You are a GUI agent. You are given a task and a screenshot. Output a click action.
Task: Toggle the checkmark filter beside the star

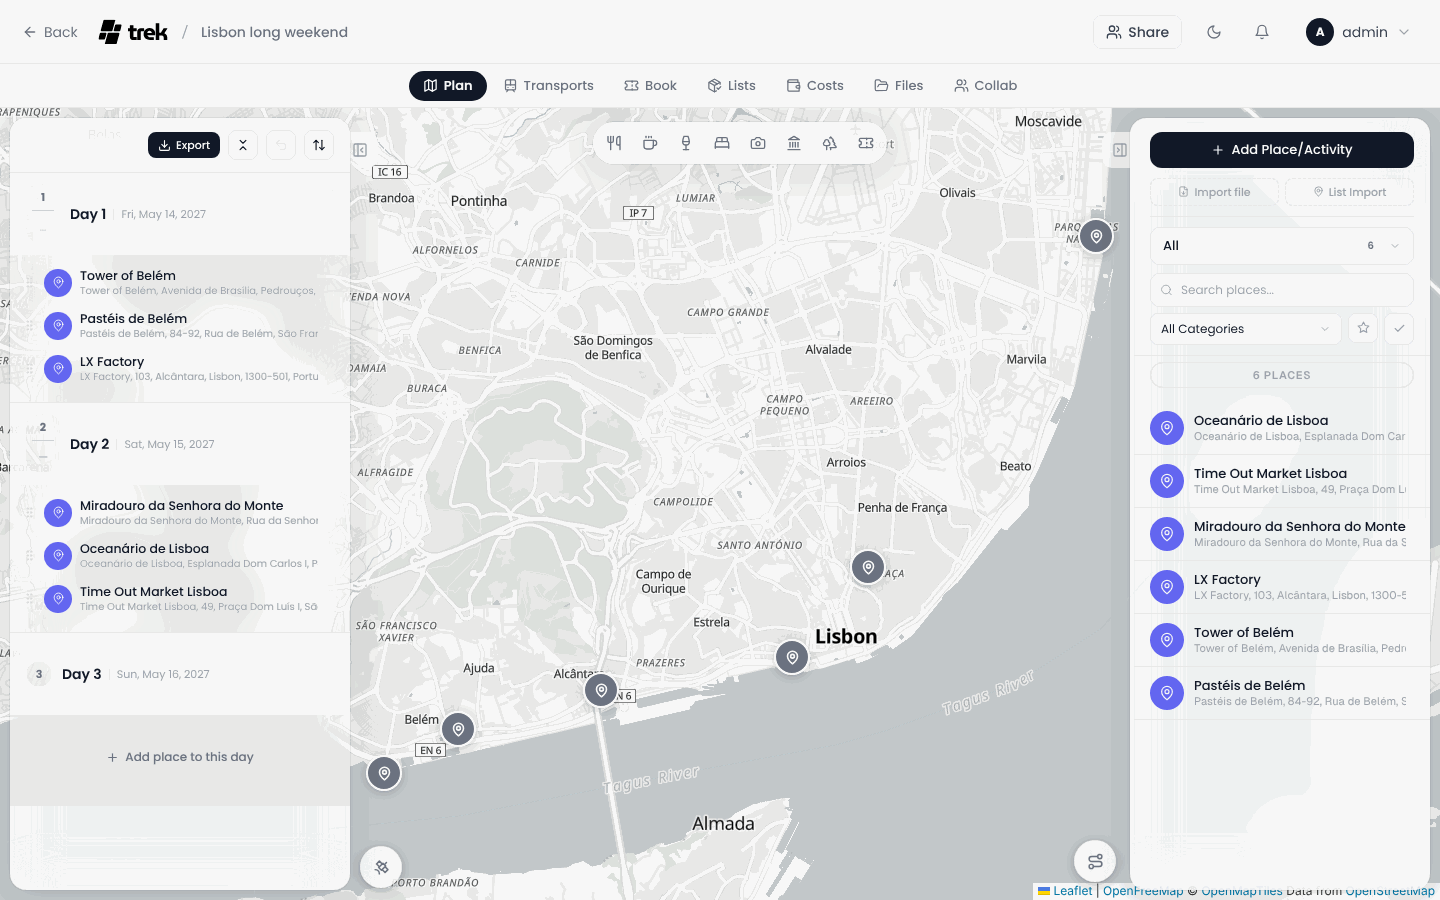point(1399,328)
